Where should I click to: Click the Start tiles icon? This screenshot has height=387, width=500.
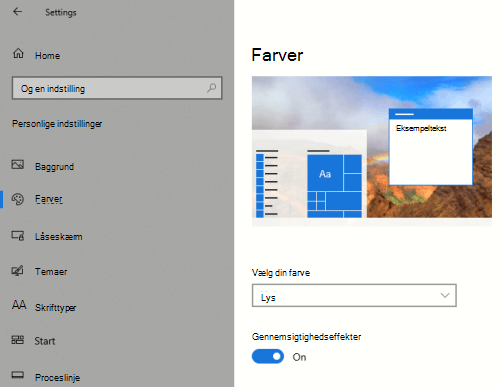(x=18, y=340)
